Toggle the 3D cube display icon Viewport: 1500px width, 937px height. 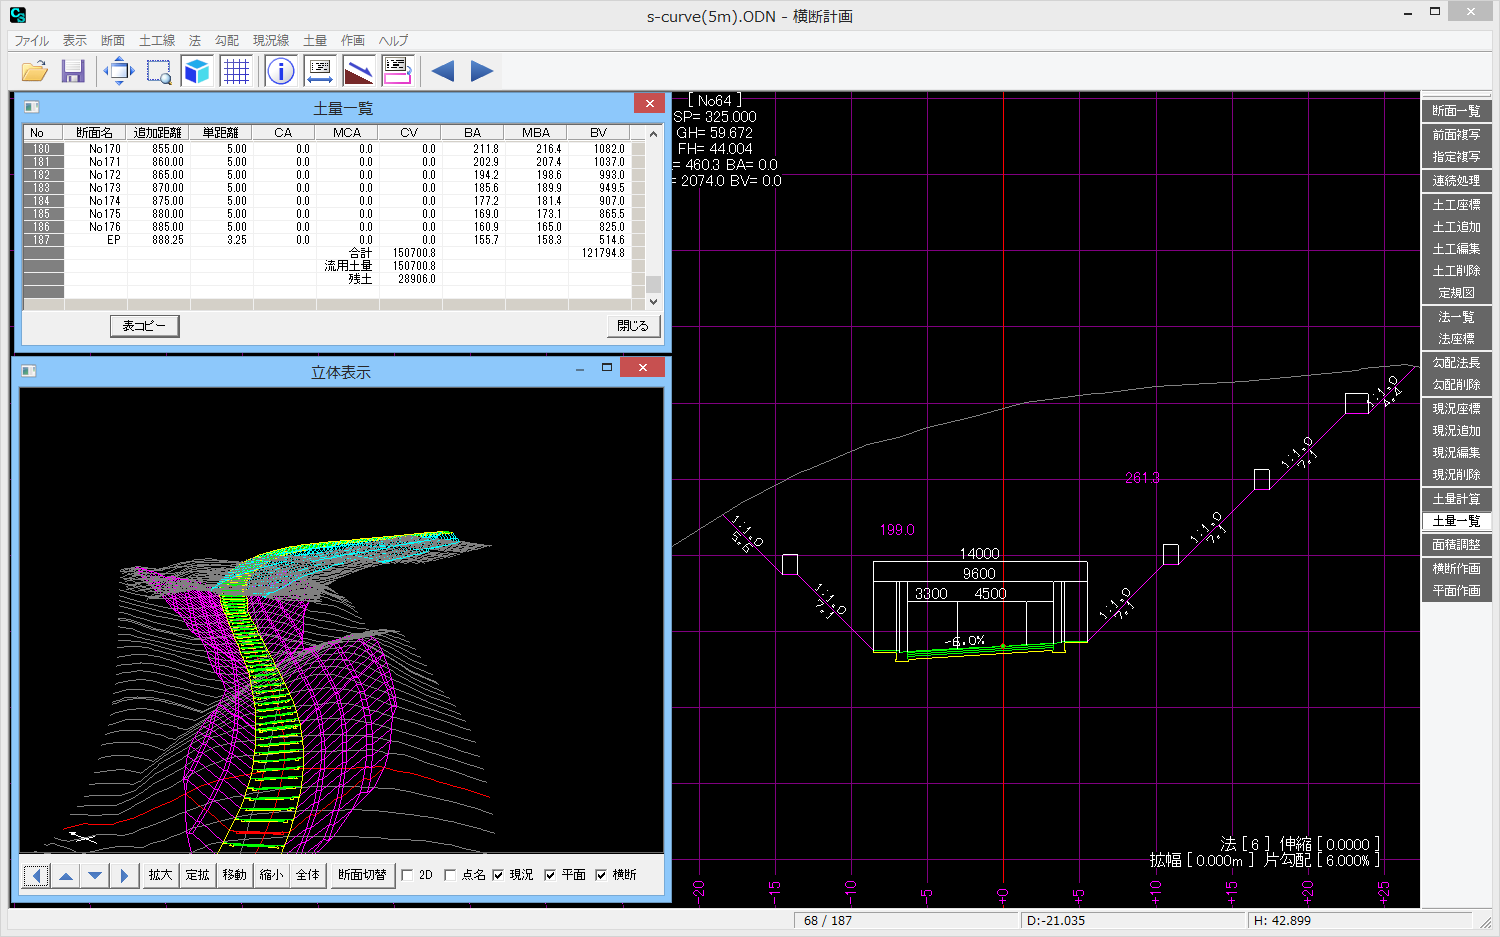coord(197,71)
